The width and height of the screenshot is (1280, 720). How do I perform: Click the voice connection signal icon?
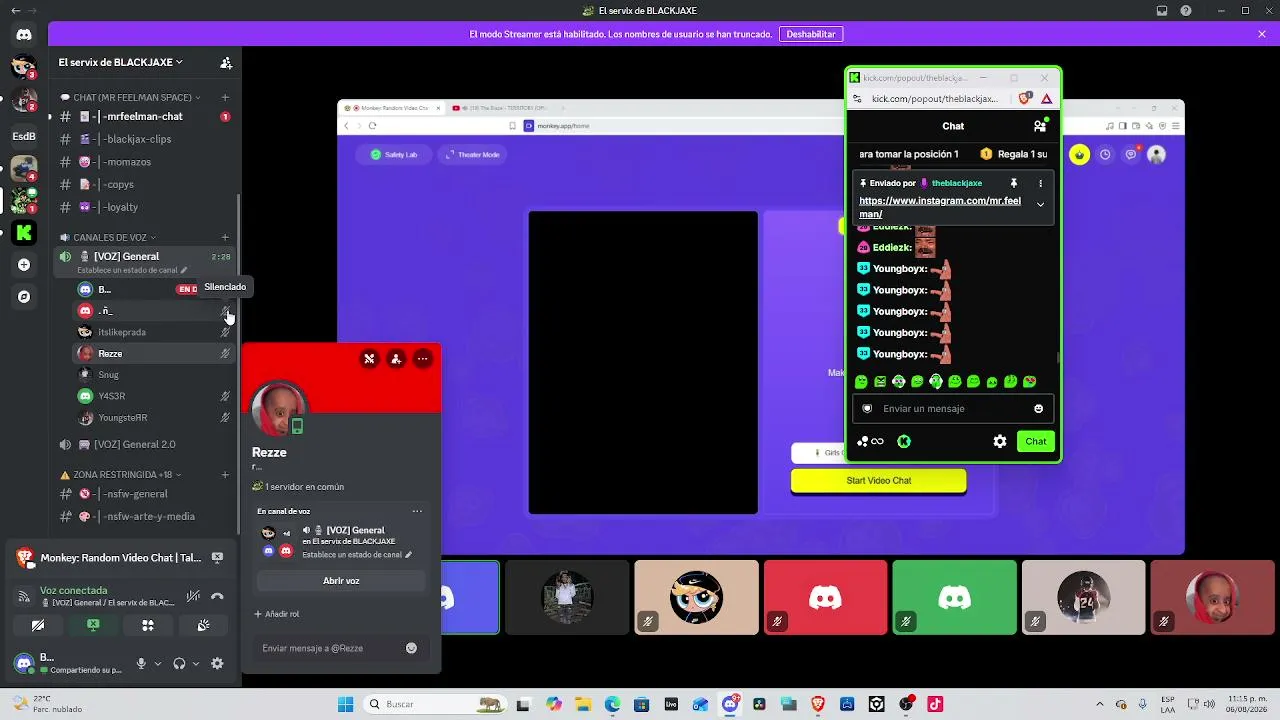point(24,596)
